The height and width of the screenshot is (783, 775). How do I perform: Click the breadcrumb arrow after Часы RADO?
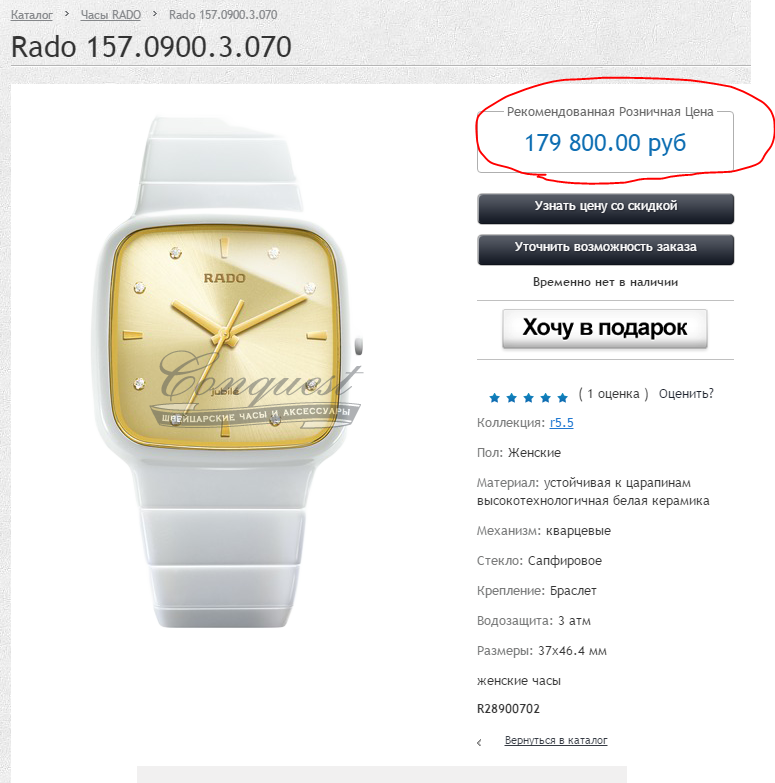click(x=155, y=14)
